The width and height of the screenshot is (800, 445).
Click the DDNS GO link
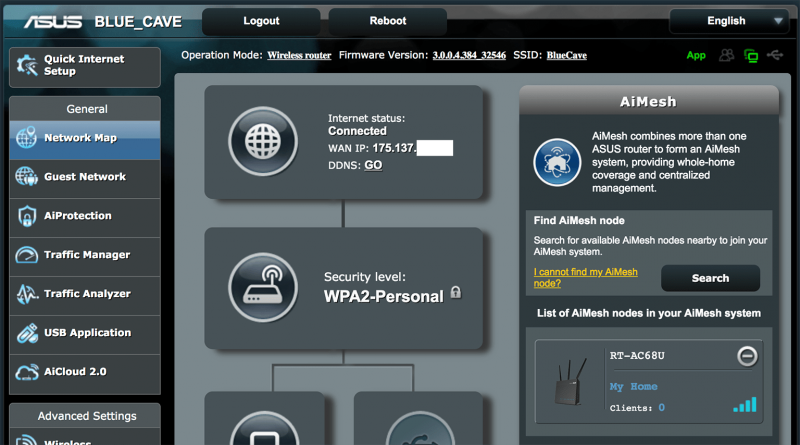[373, 165]
